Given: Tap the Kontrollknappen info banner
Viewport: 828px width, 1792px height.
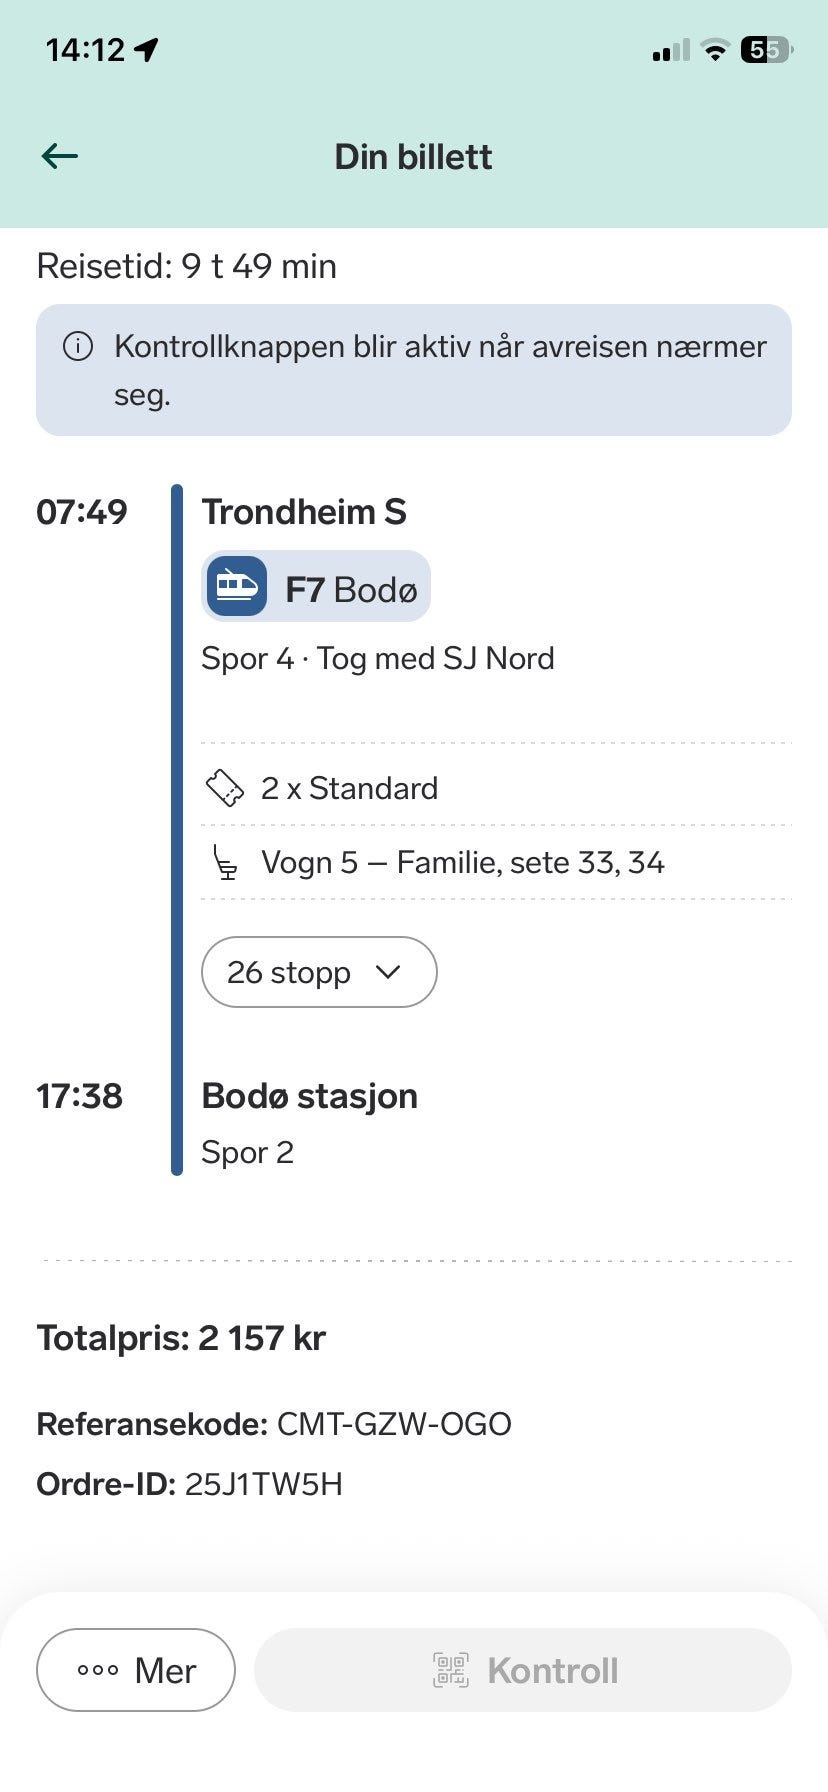Looking at the screenshot, I should (414, 370).
